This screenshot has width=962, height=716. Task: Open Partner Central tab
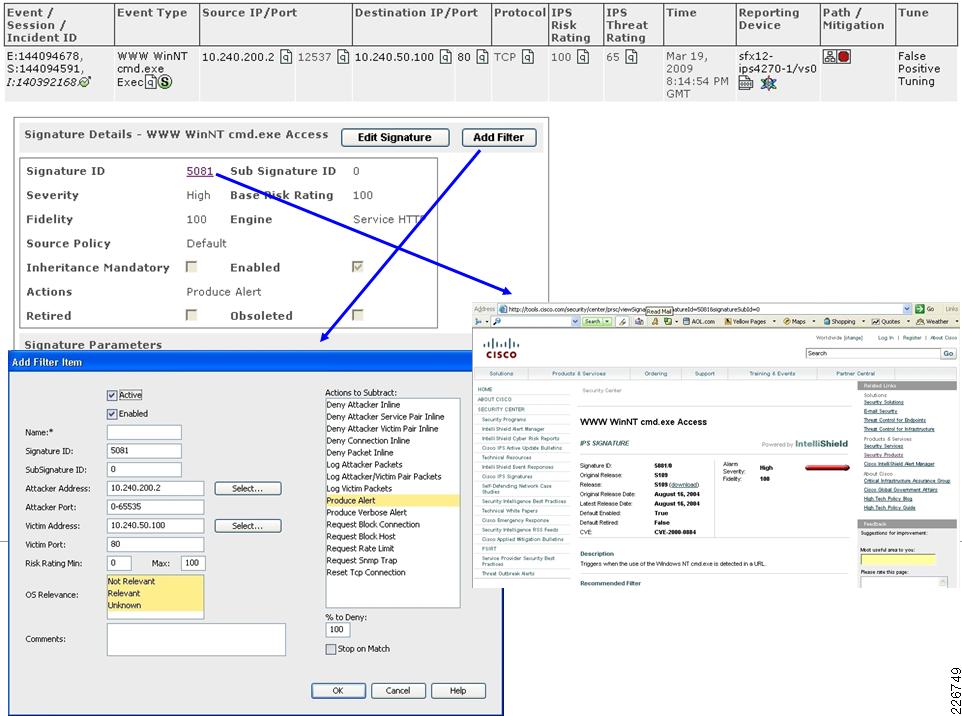tap(855, 373)
